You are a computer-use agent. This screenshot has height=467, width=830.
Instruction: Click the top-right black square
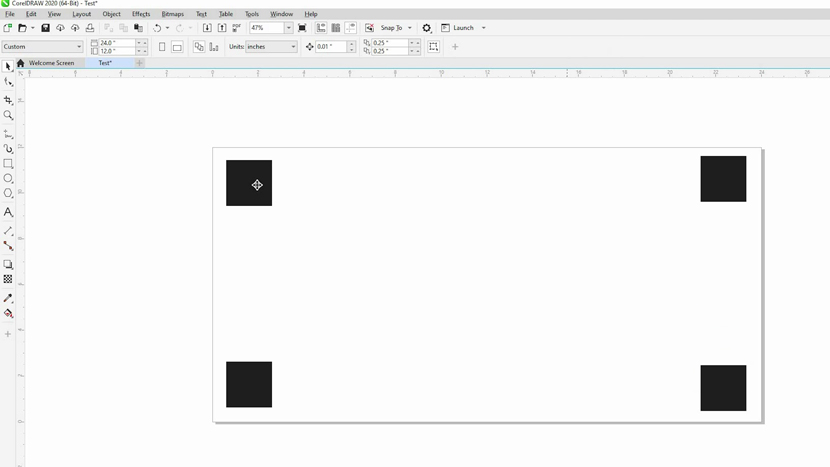(723, 179)
